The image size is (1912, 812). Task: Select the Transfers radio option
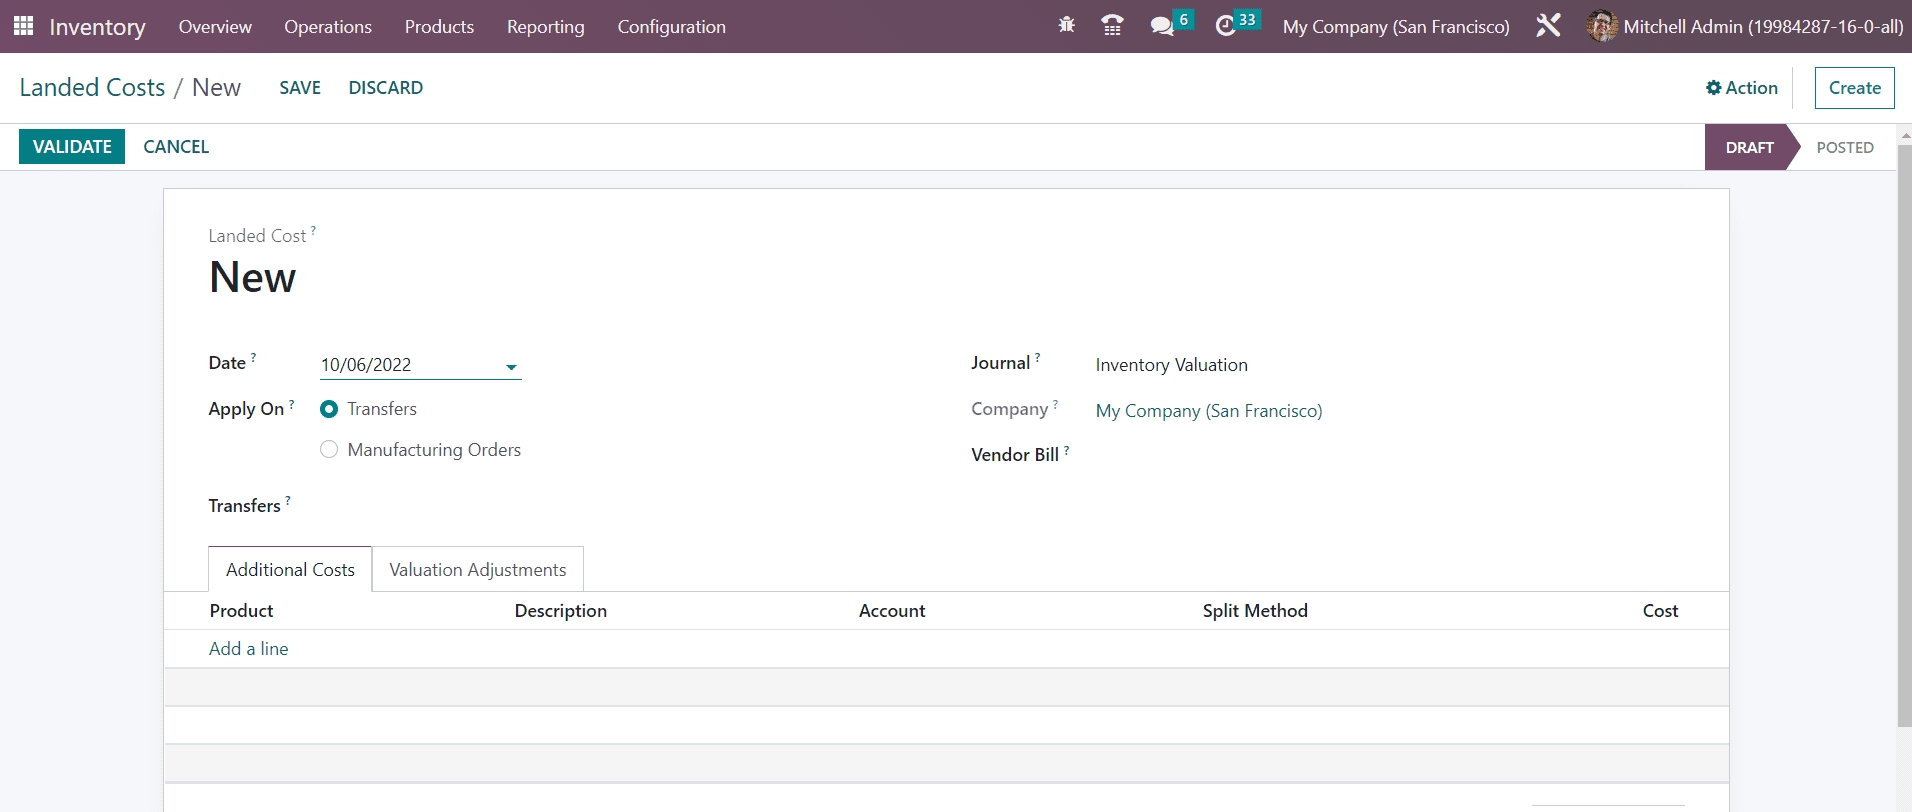pyautogui.click(x=329, y=409)
